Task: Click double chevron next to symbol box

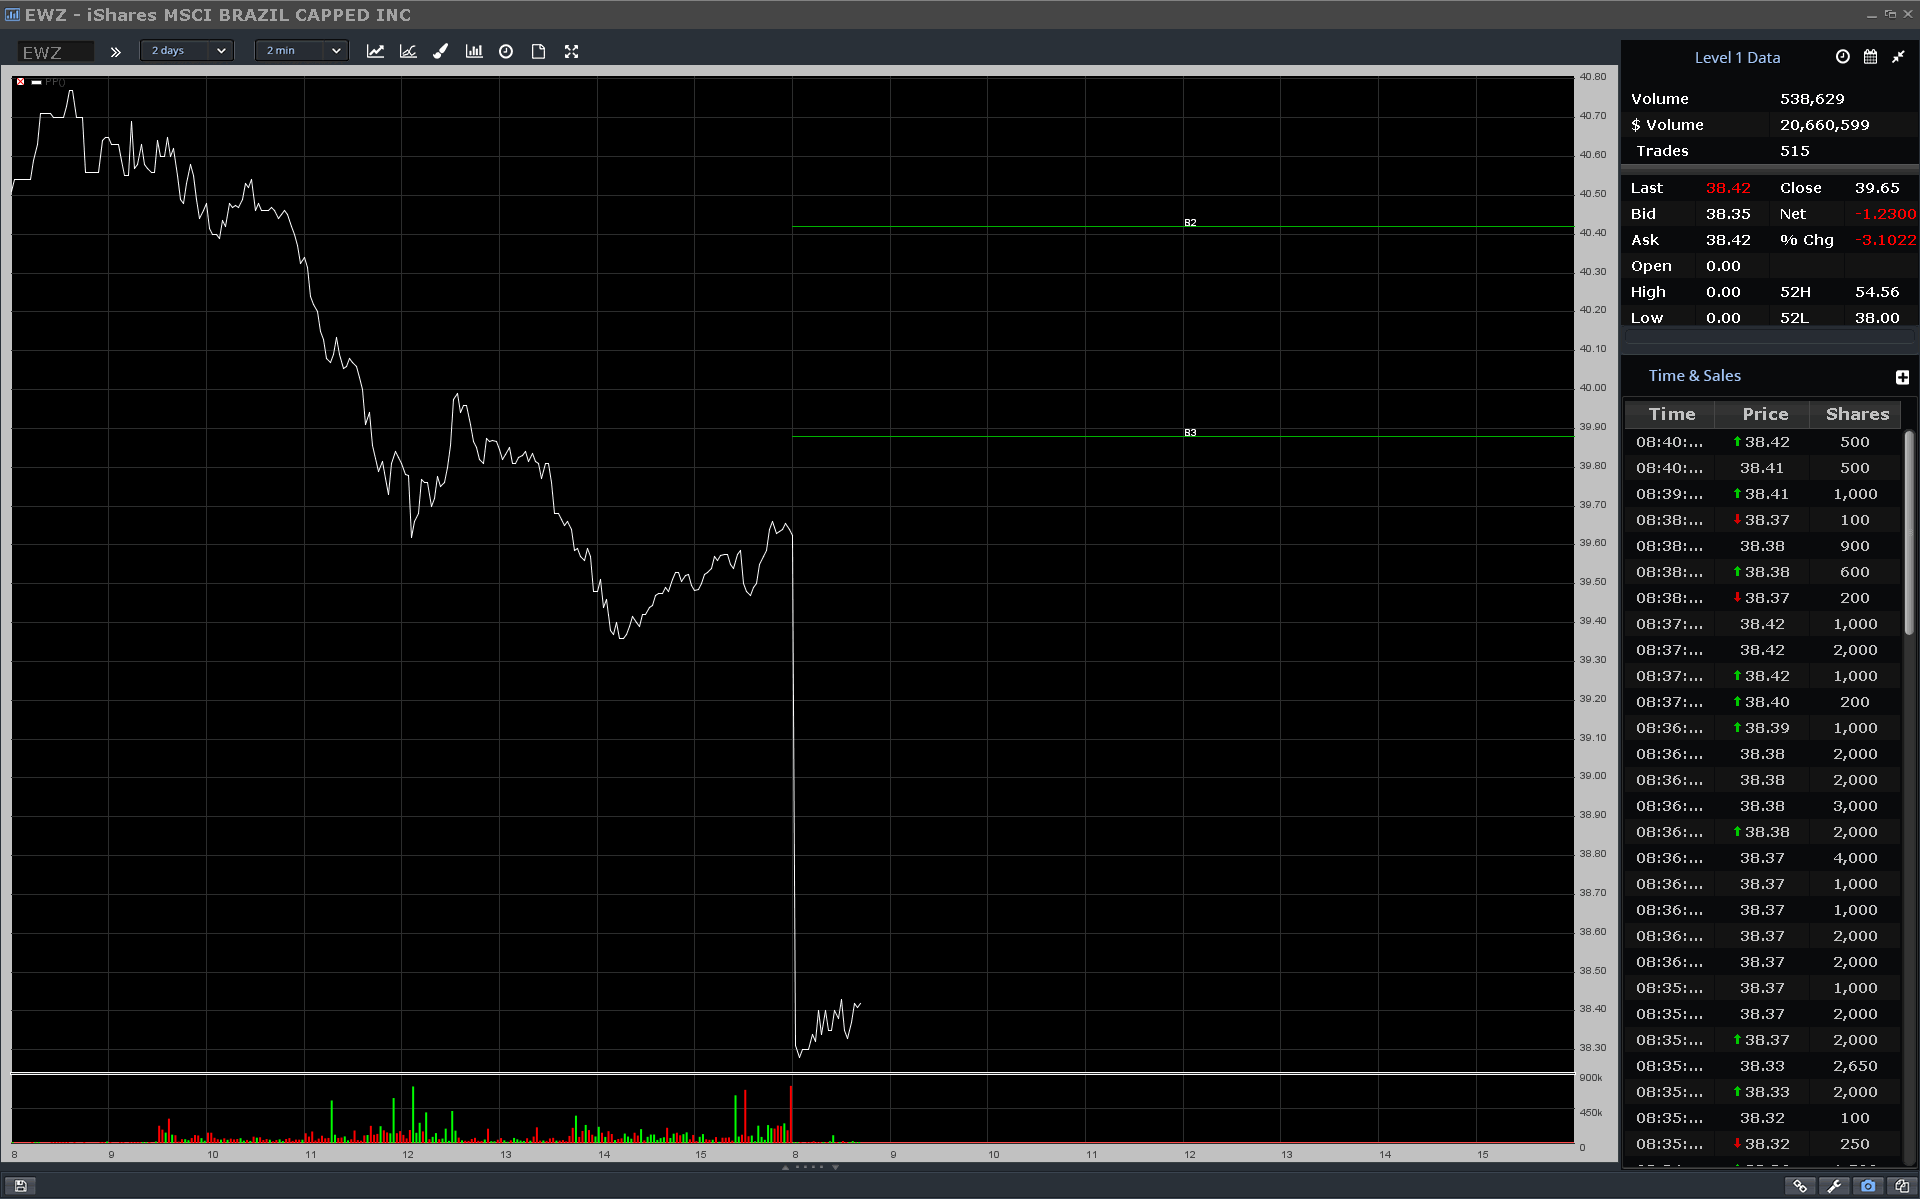Action: [116, 52]
